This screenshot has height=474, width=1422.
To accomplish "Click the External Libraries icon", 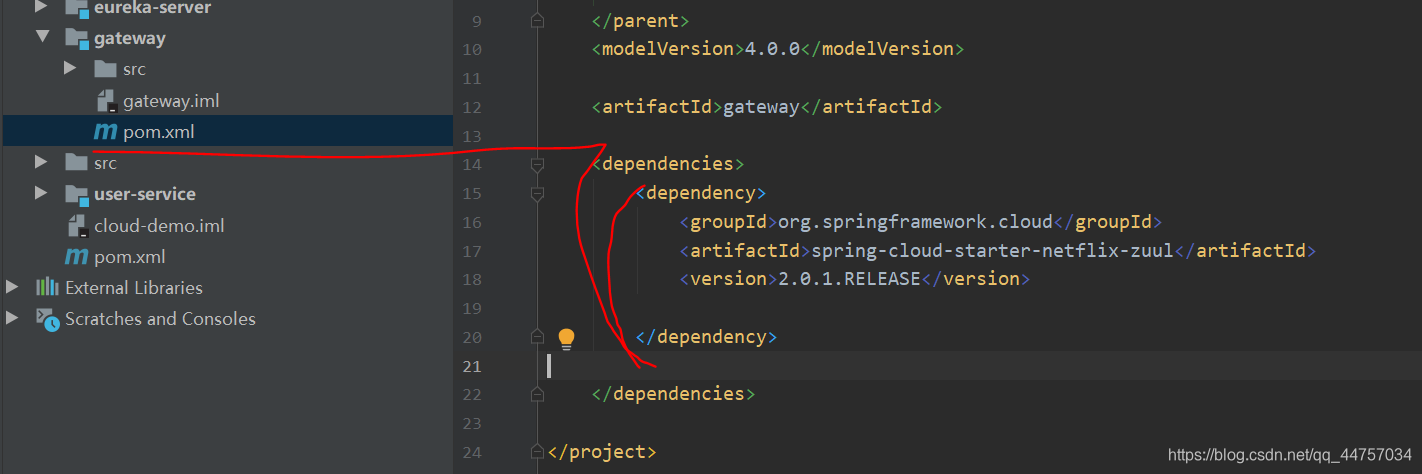I will click(x=47, y=287).
